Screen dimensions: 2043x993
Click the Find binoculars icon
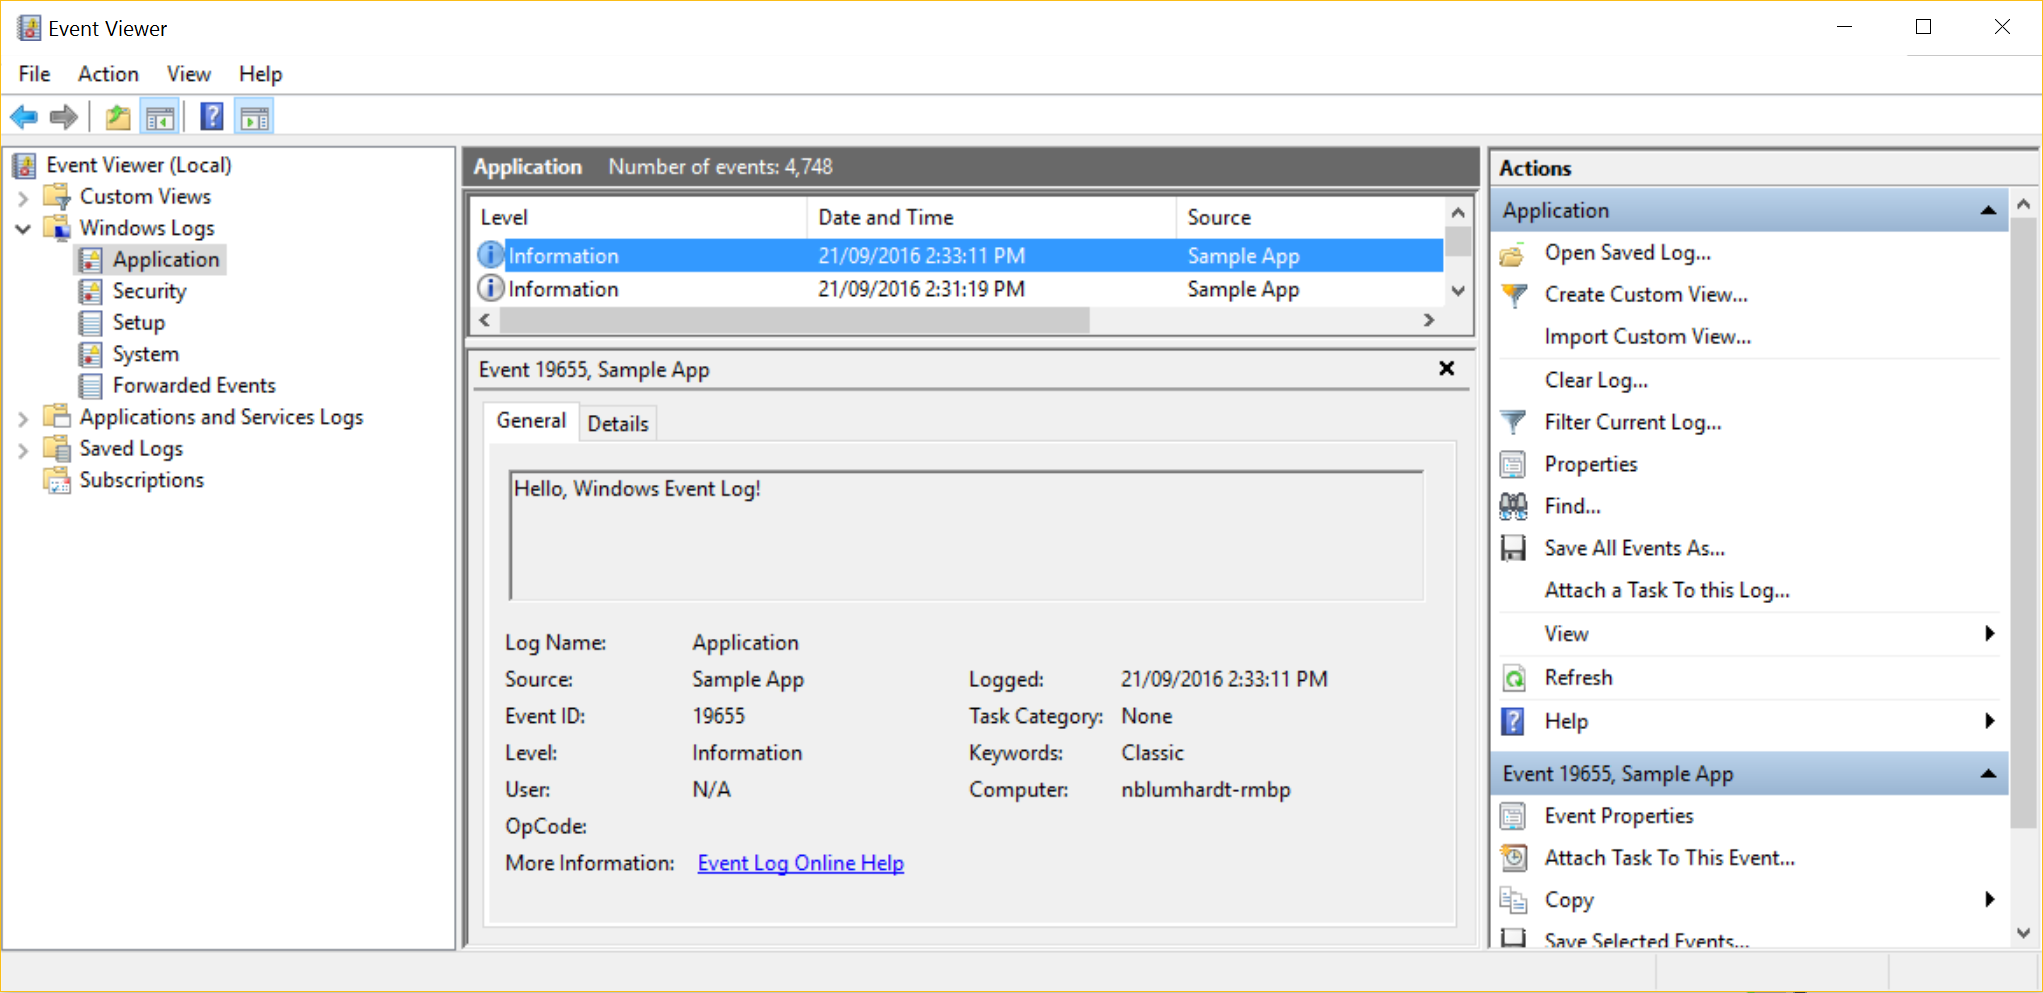(x=1513, y=506)
